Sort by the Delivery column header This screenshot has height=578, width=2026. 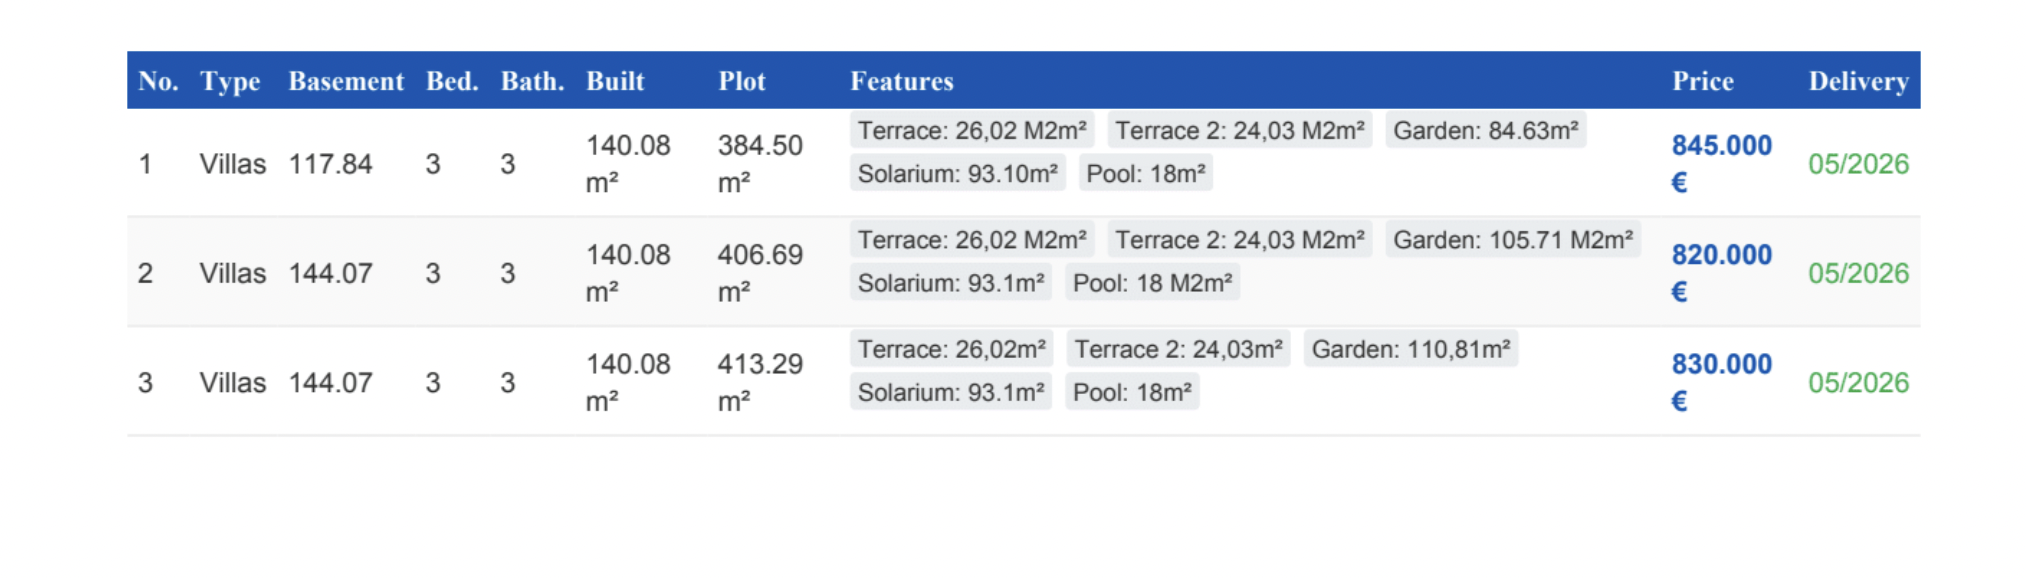(x=1858, y=81)
